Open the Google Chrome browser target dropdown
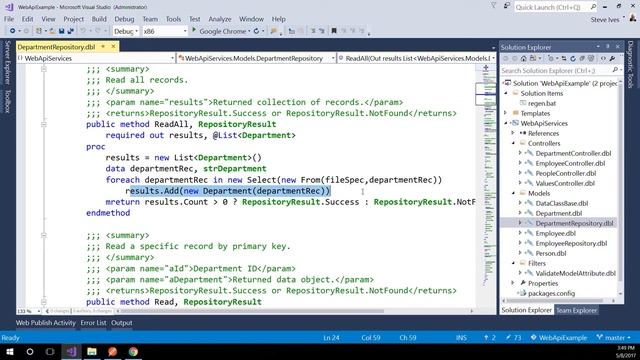The image size is (640, 360). 249,31
